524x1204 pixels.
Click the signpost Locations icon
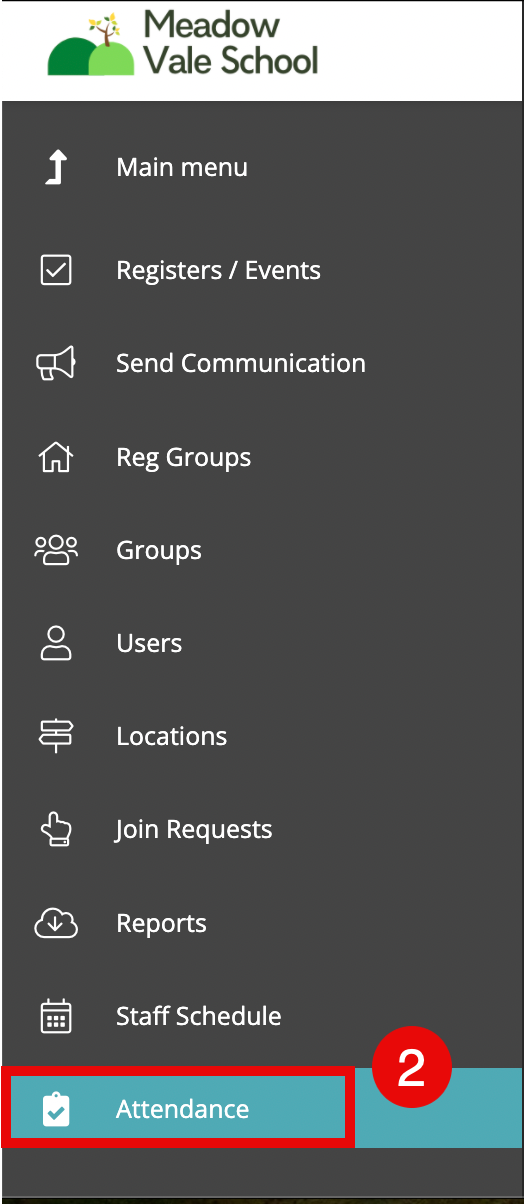56,736
